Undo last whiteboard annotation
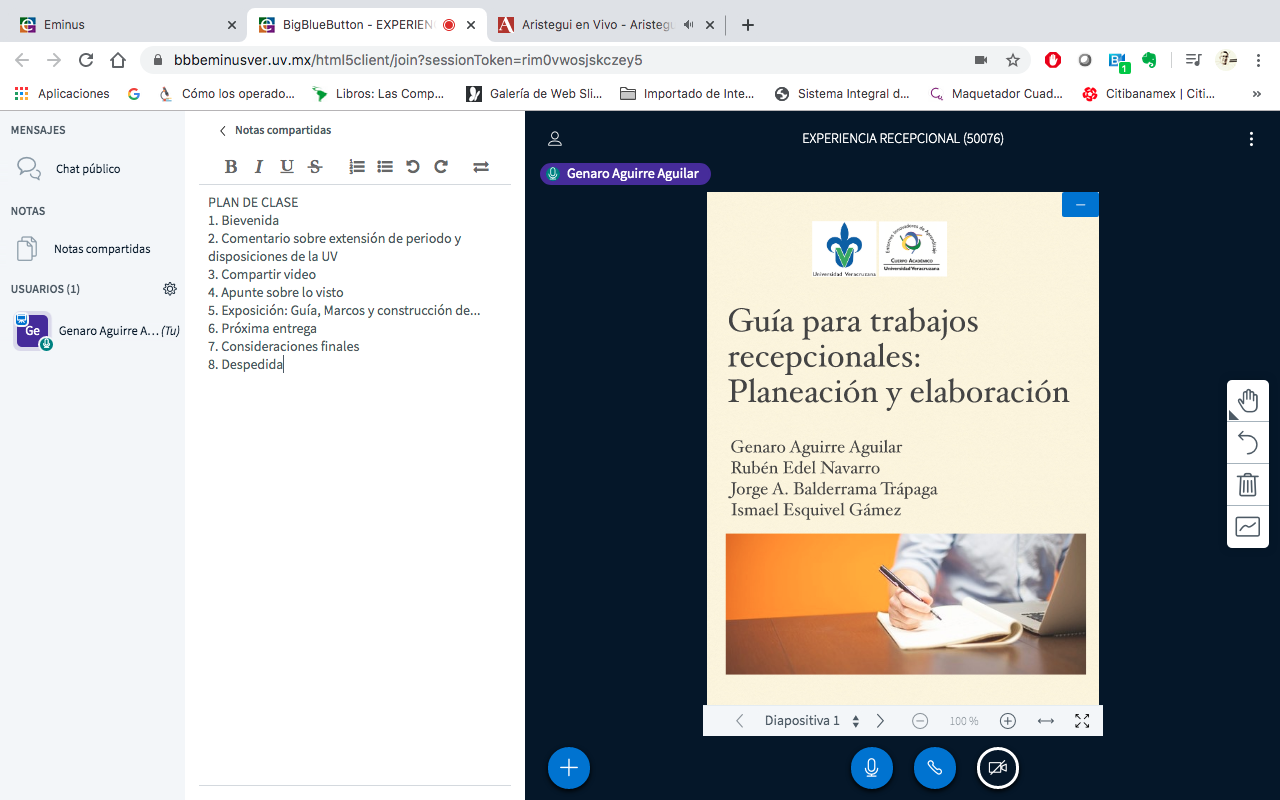 1247,443
